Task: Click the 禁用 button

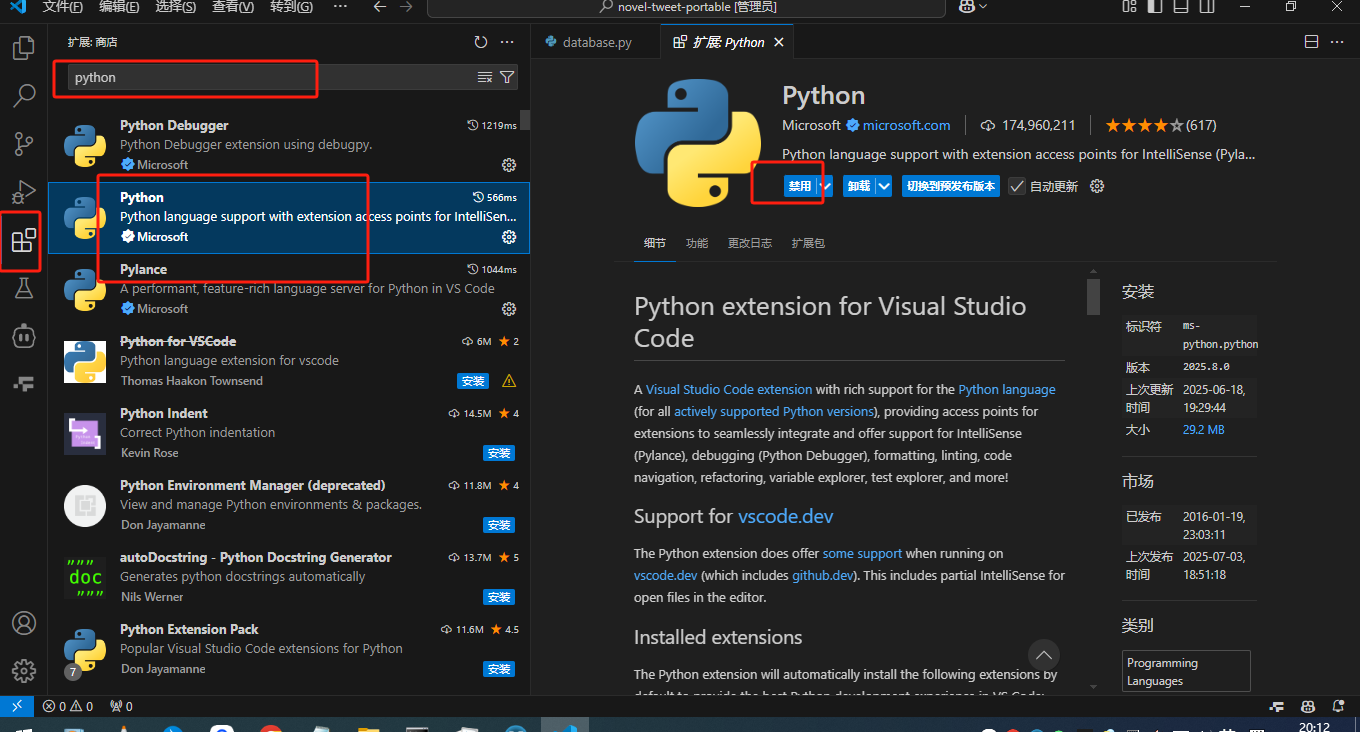Action: [800, 186]
